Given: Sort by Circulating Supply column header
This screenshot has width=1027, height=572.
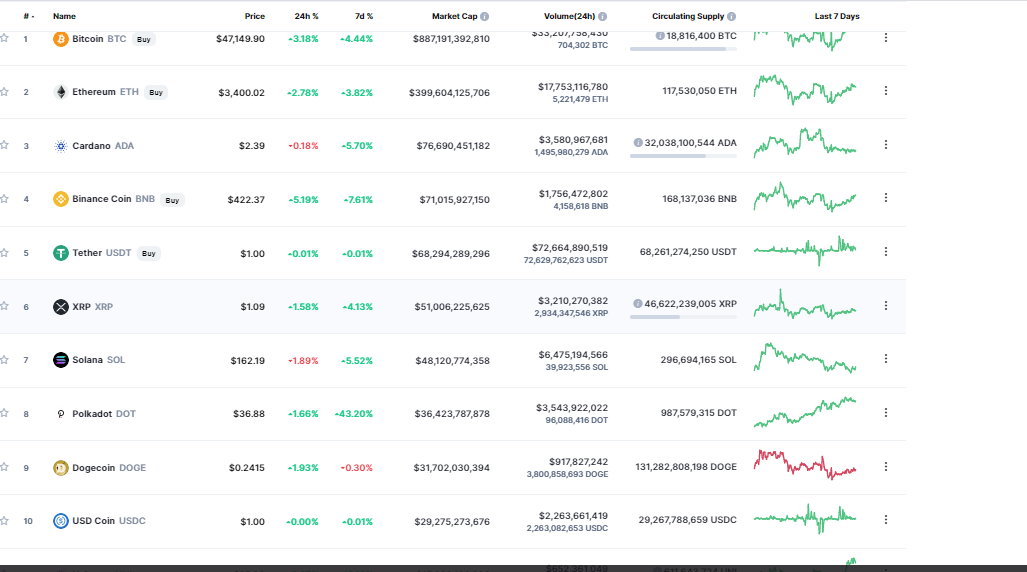Looking at the screenshot, I should coord(688,16).
